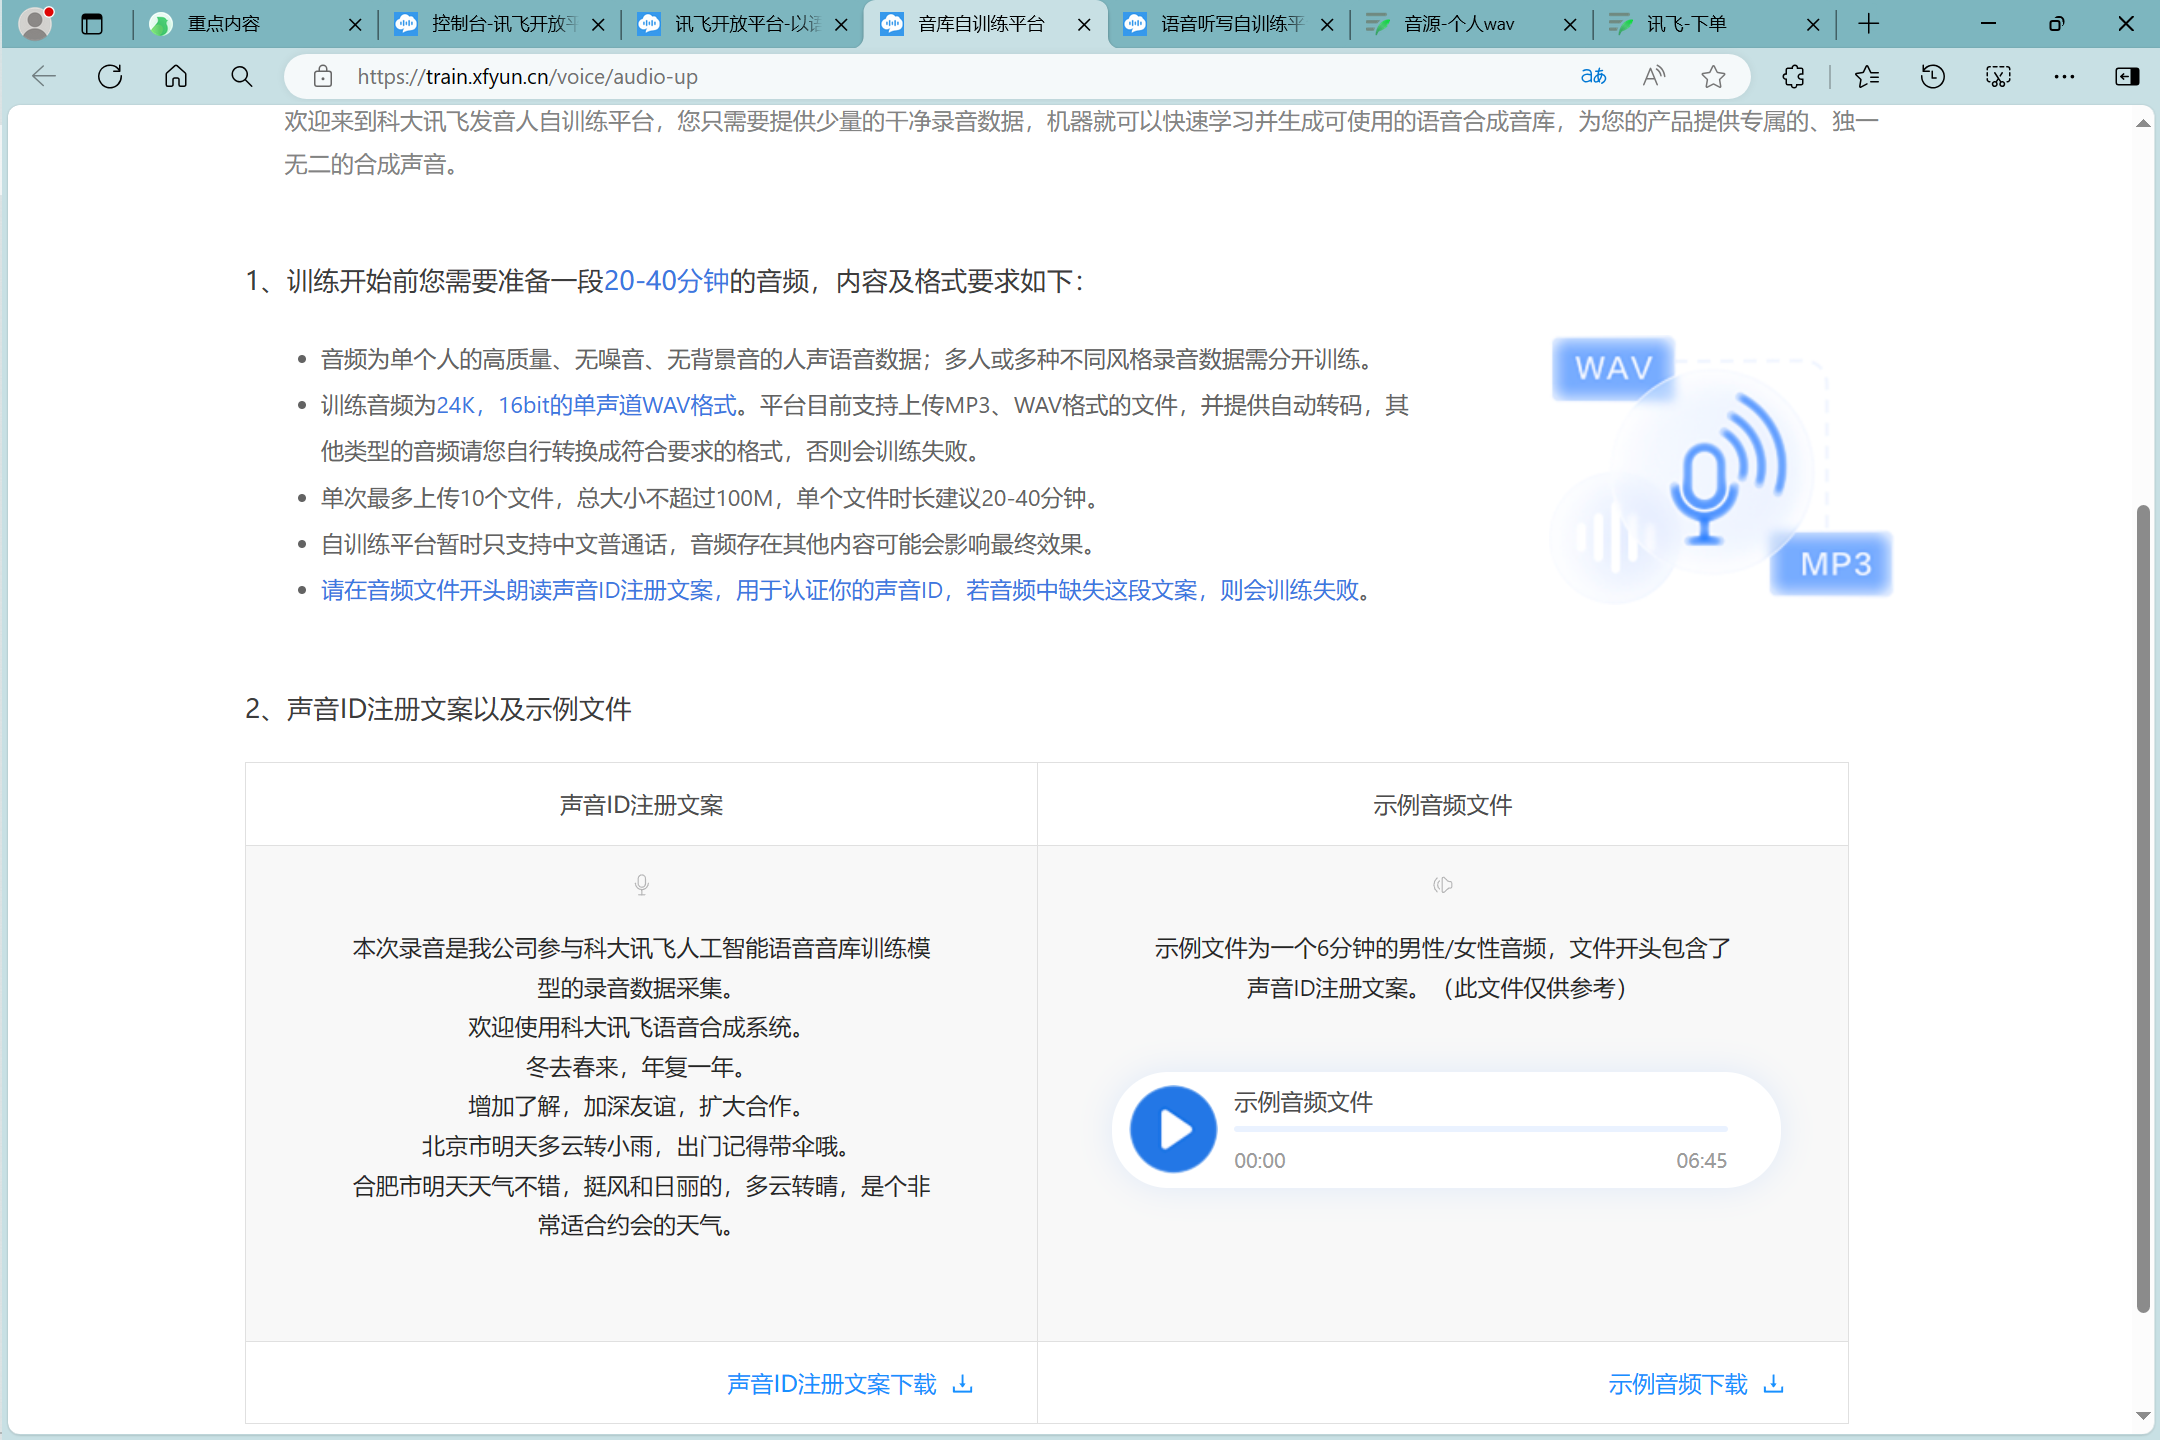Close the 重点内容 tab
2160x1440 pixels.
355,24
